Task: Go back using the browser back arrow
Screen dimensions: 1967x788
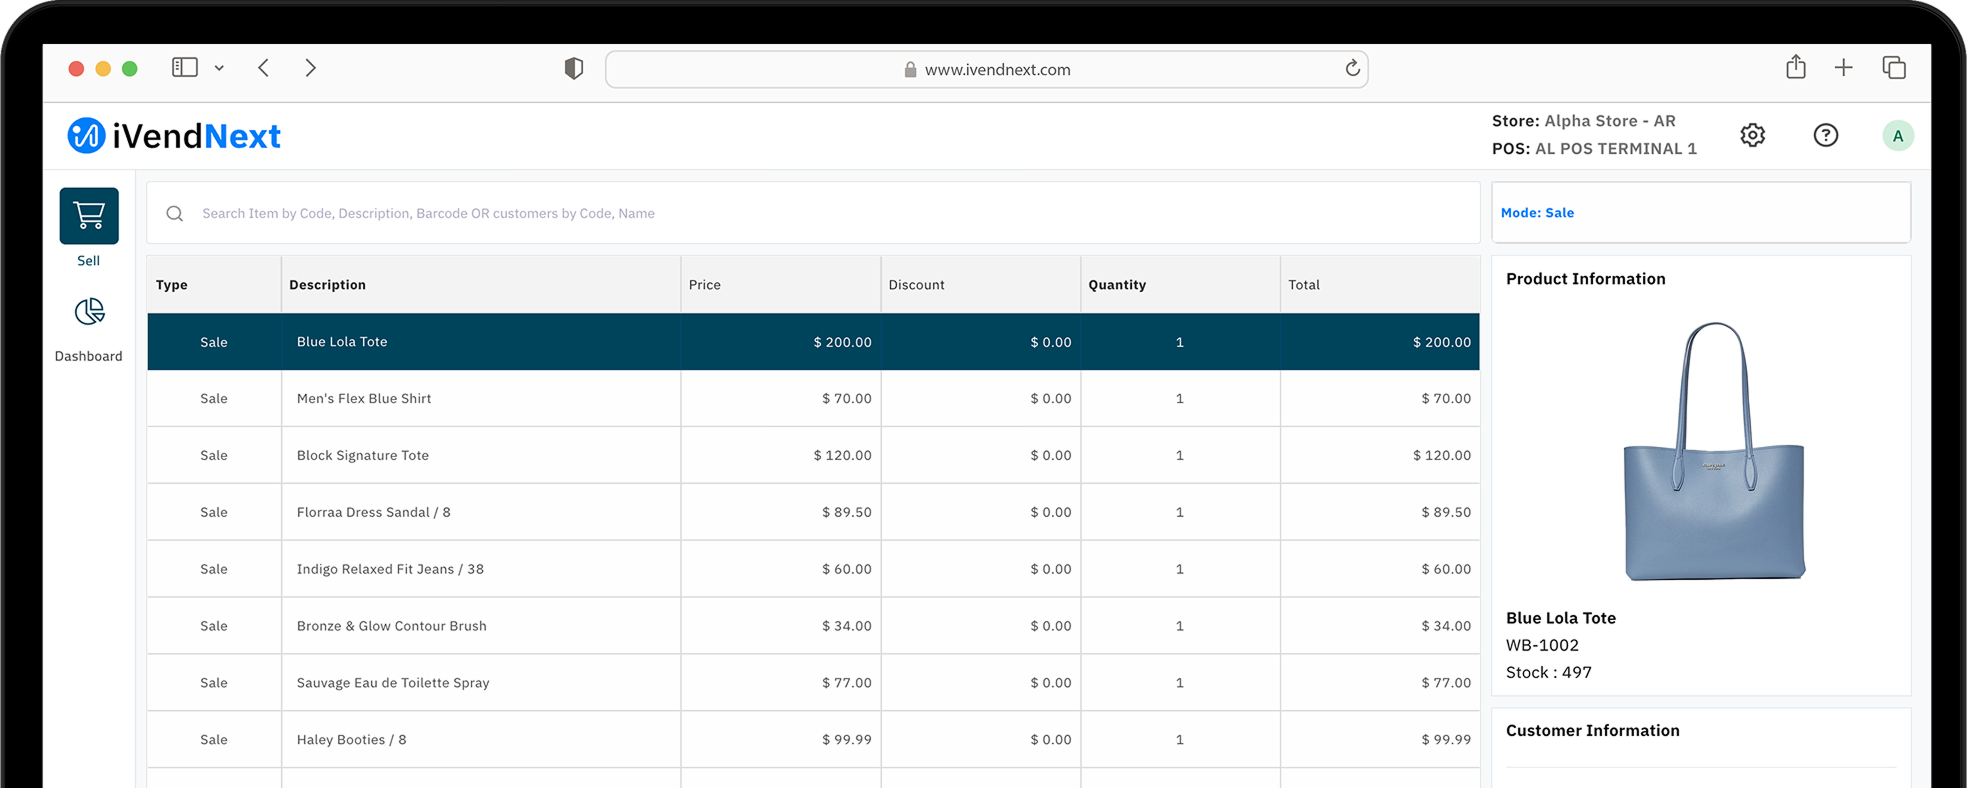Action: pyautogui.click(x=264, y=67)
